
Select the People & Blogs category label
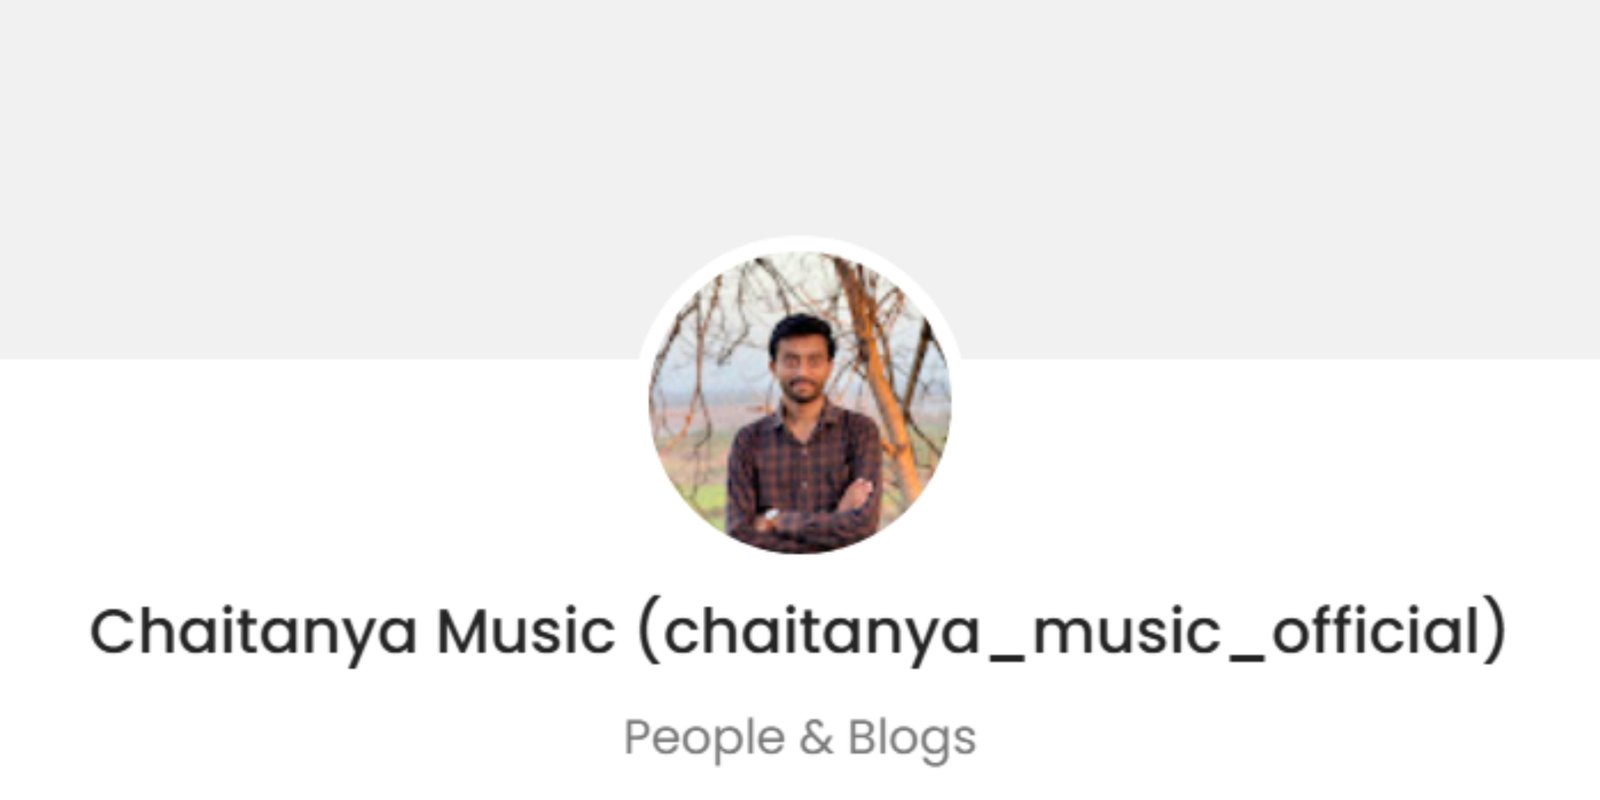point(800,738)
